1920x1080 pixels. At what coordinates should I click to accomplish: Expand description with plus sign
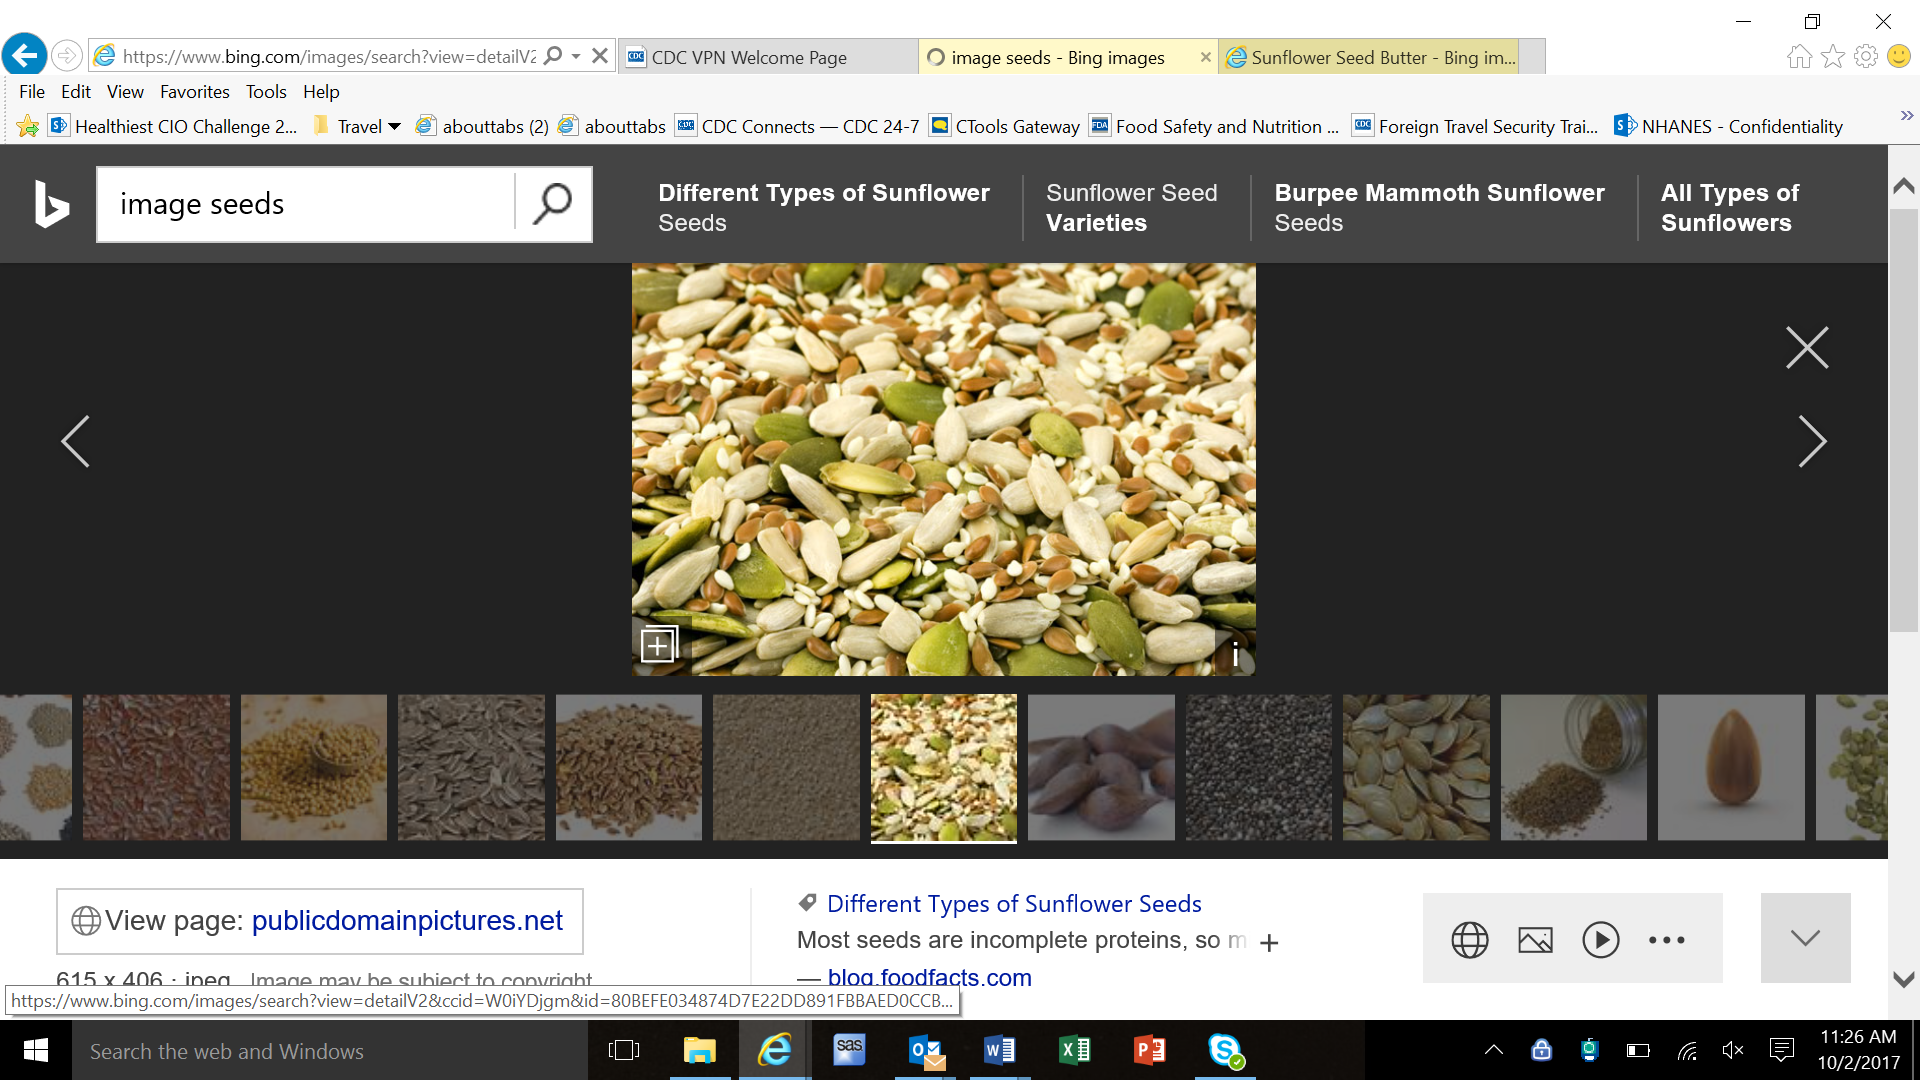(1269, 943)
